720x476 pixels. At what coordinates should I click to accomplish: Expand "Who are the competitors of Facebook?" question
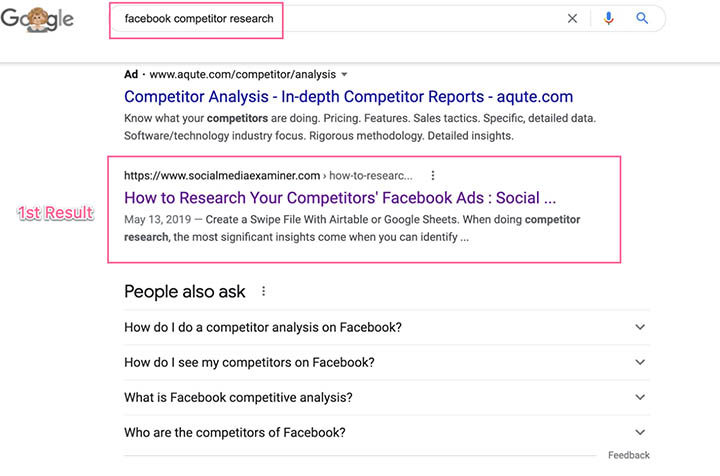(x=640, y=433)
